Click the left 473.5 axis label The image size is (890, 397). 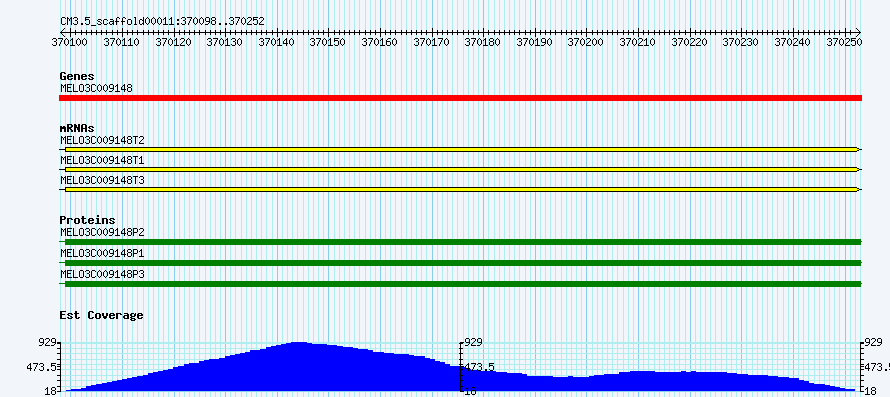41,367
